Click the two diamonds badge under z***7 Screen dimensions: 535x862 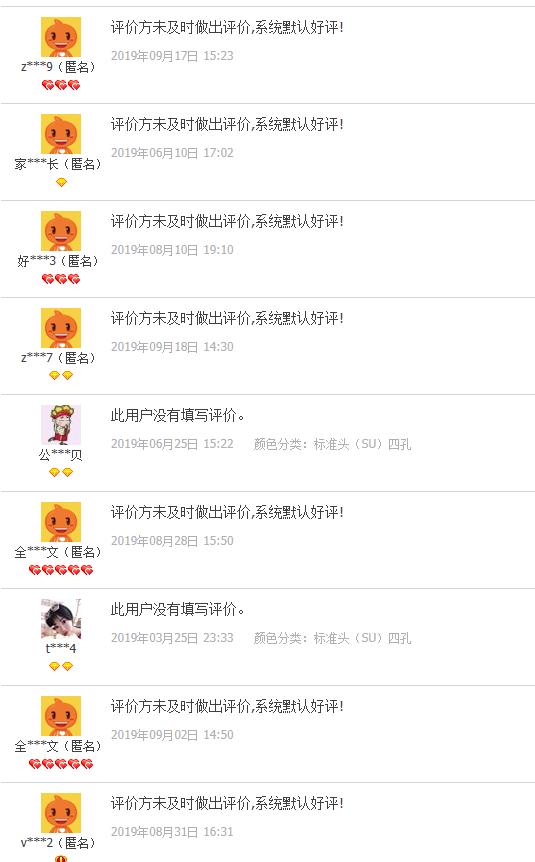click(x=61, y=375)
